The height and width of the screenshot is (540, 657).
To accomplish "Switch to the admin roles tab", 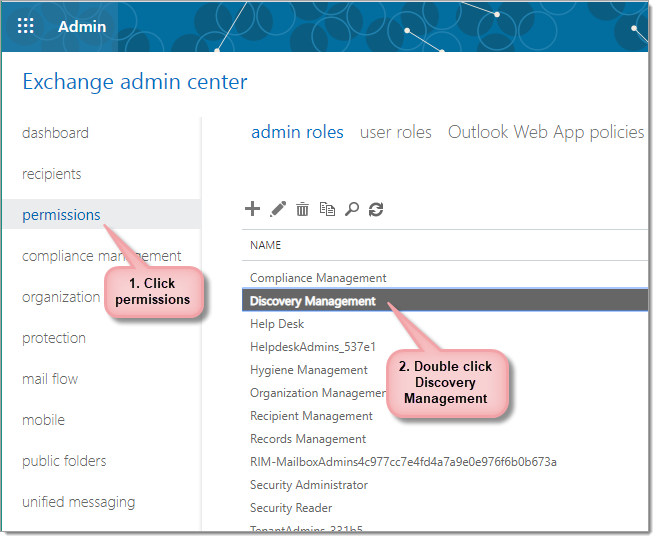I will point(297,132).
